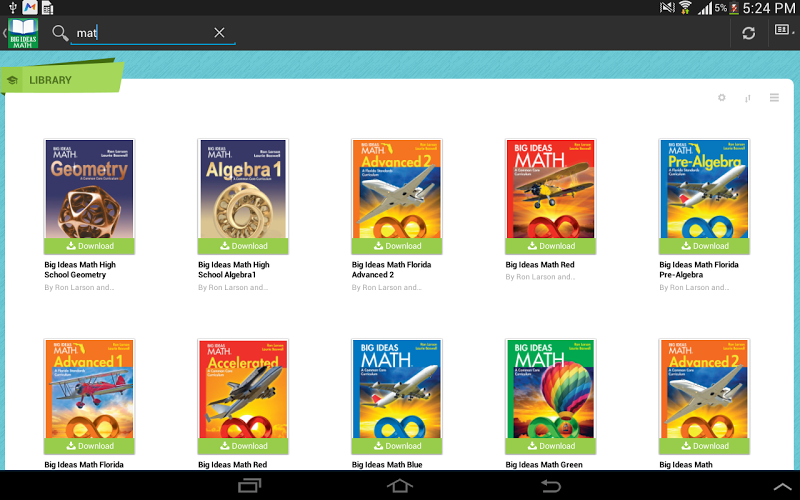Select title 'Big Ideas Math Blue'
Viewport: 800px width, 500px height.
tap(387, 465)
